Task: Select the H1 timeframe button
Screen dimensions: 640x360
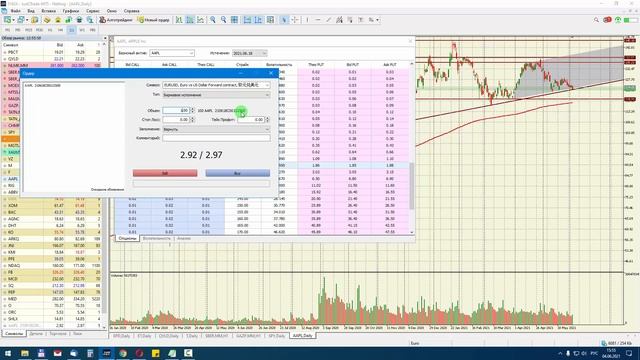Action: (x=50, y=30)
